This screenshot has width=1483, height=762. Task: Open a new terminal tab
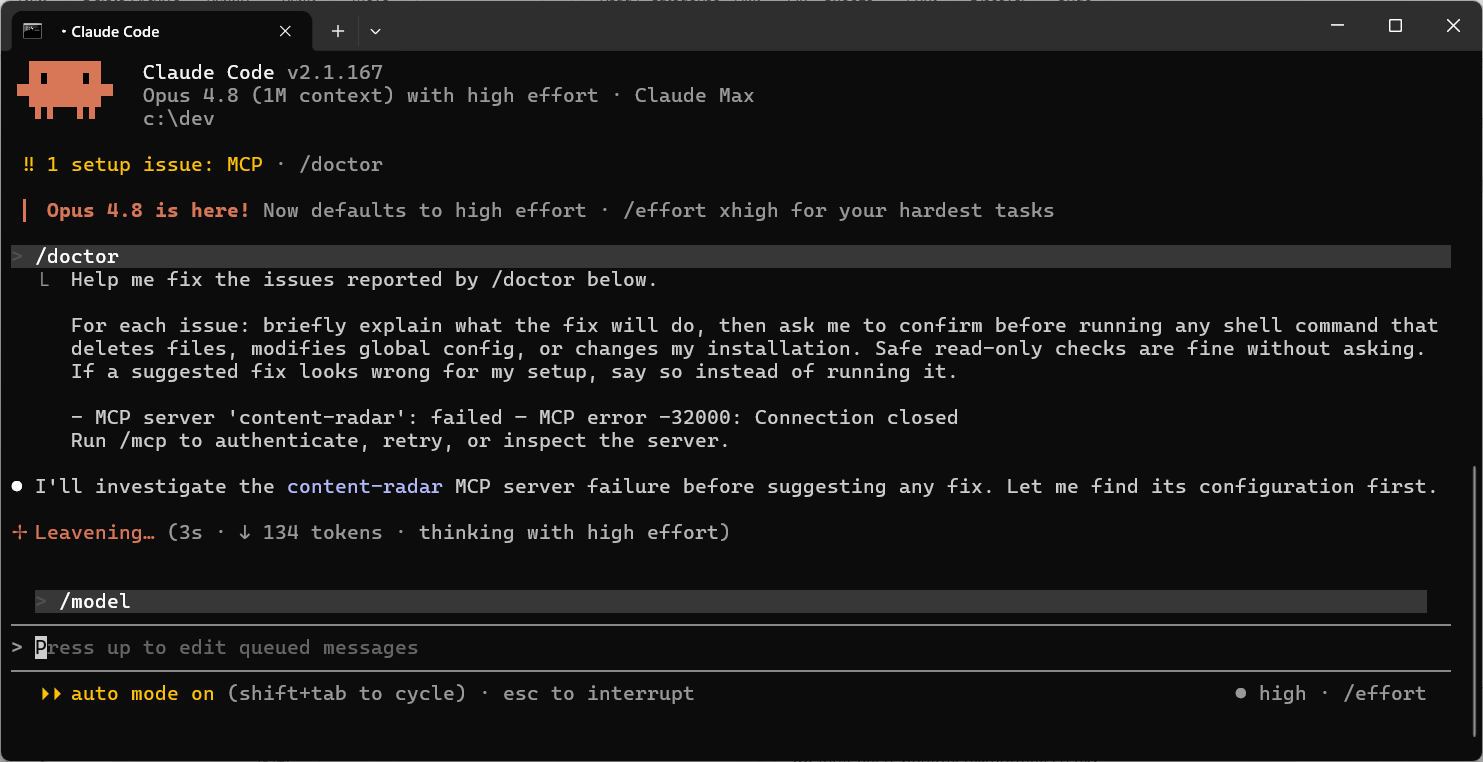click(338, 31)
